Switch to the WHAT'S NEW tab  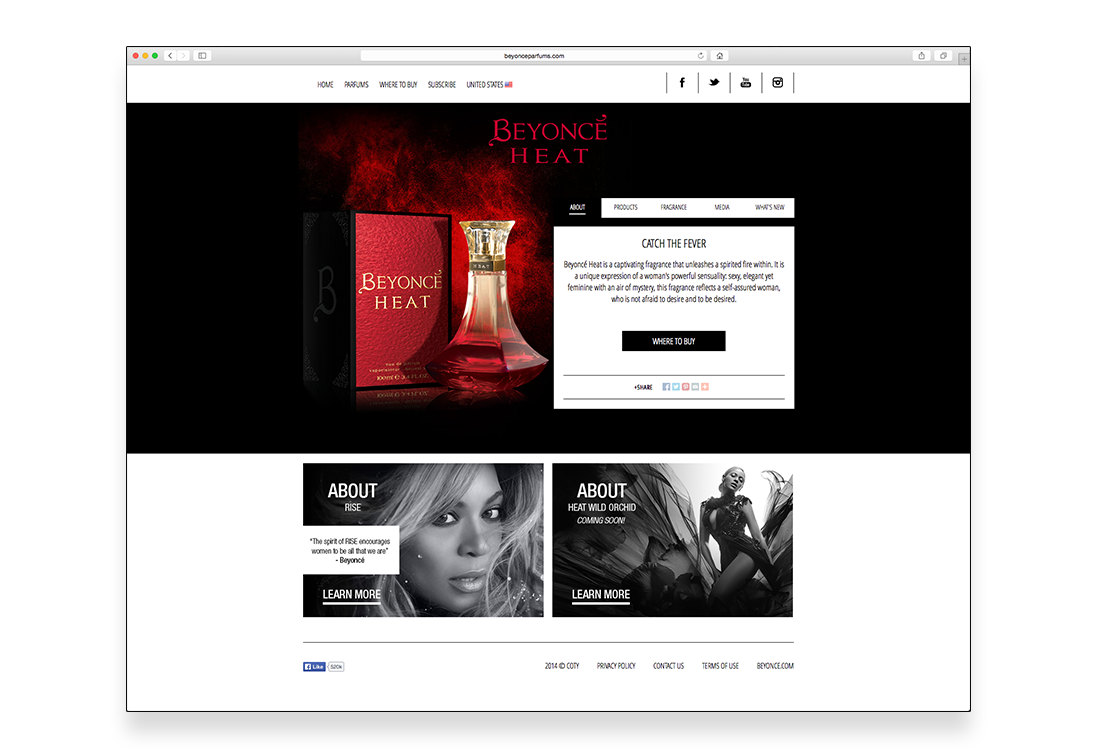tap(770, 208)
